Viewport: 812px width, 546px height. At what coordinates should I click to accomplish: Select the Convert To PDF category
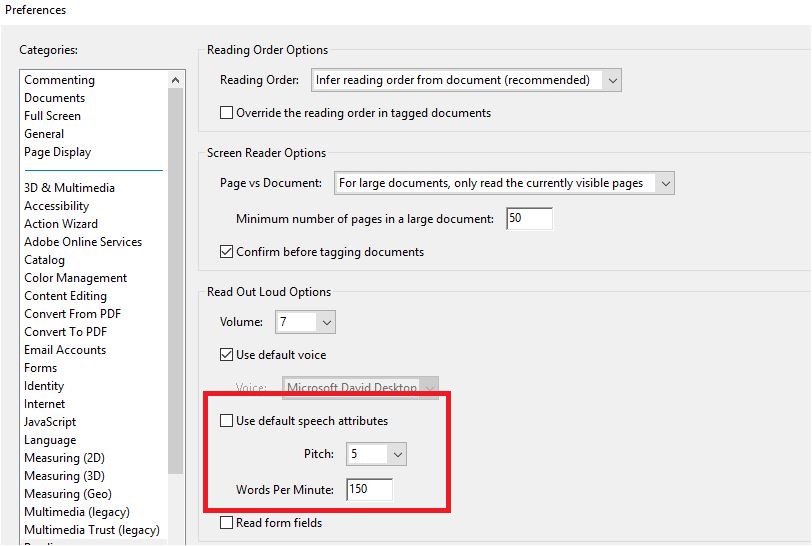pos(65,332)
